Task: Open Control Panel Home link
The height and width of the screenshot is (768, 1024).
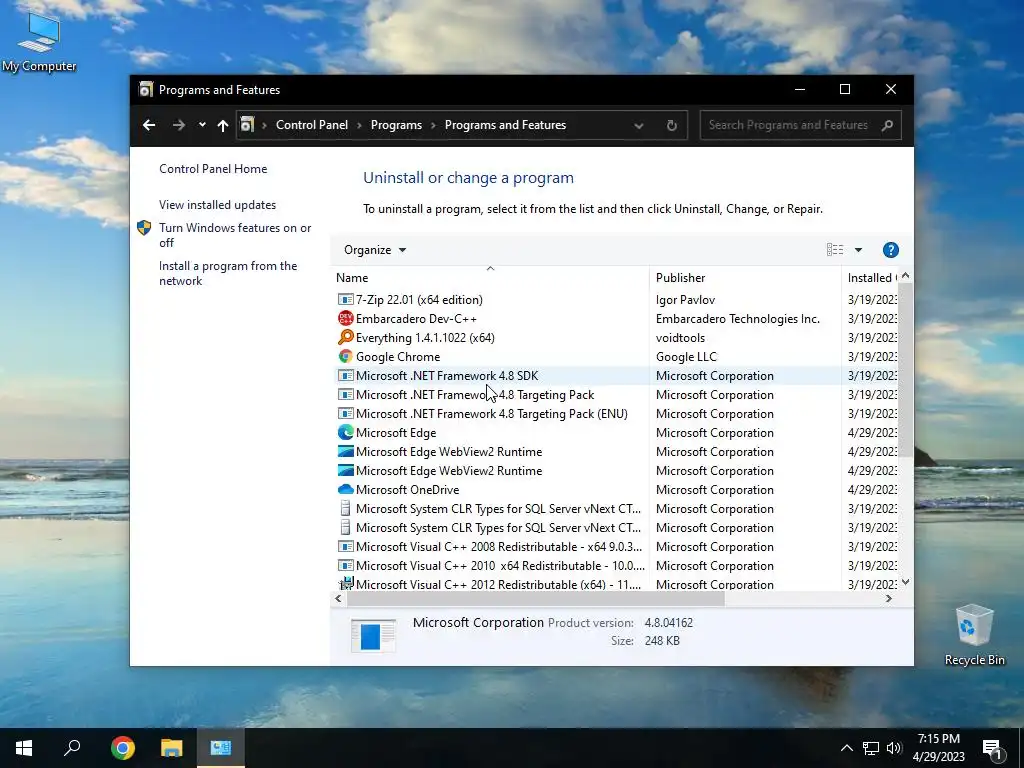Action: coord(213,168)
